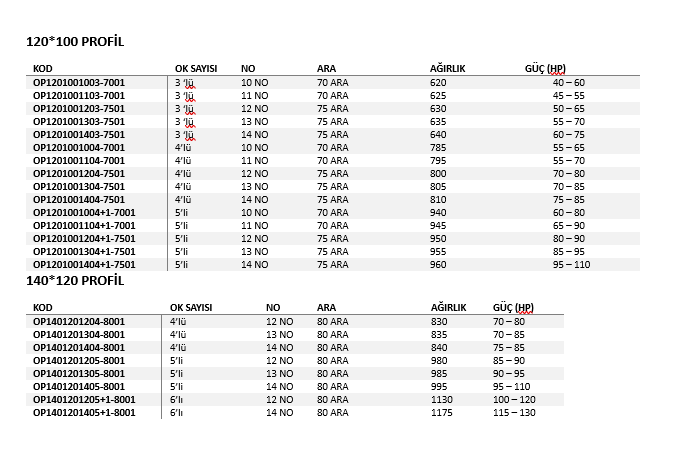Select code OP1401201305-8001
The image size is (697, 452).
(79, 373)
